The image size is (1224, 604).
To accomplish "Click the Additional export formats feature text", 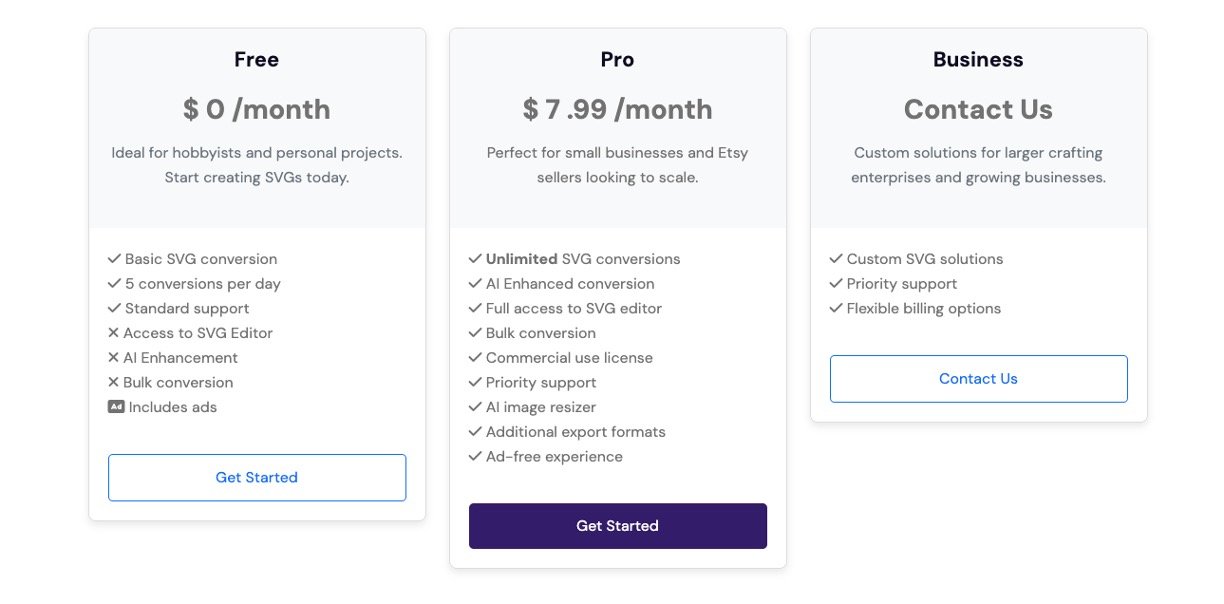I will 576,432.
